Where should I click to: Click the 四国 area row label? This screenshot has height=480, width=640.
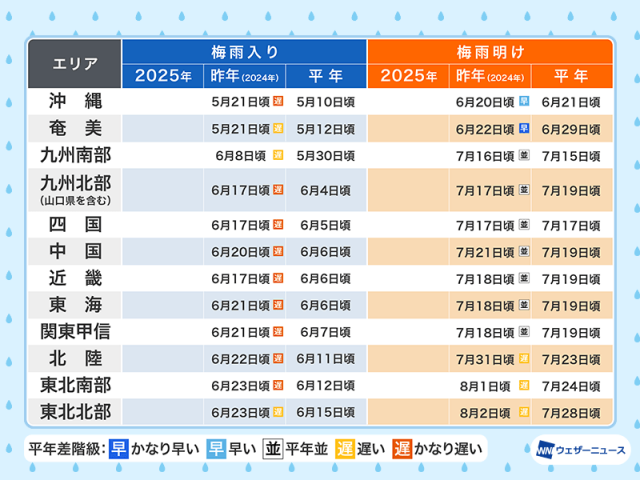click(75, 225)
